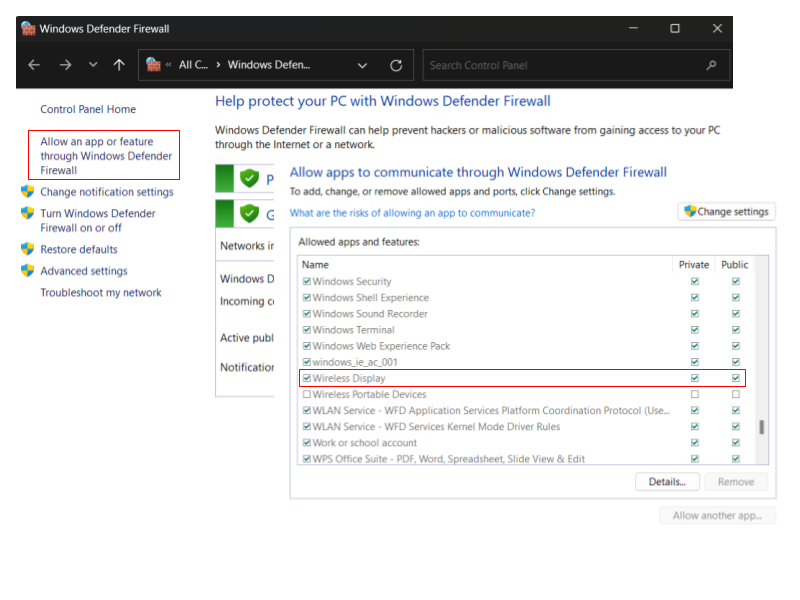Image resolution: width=800 pixels, height=600 pixels.
Task: Expand the address bar history dropdown
Action: pos(362,66)
